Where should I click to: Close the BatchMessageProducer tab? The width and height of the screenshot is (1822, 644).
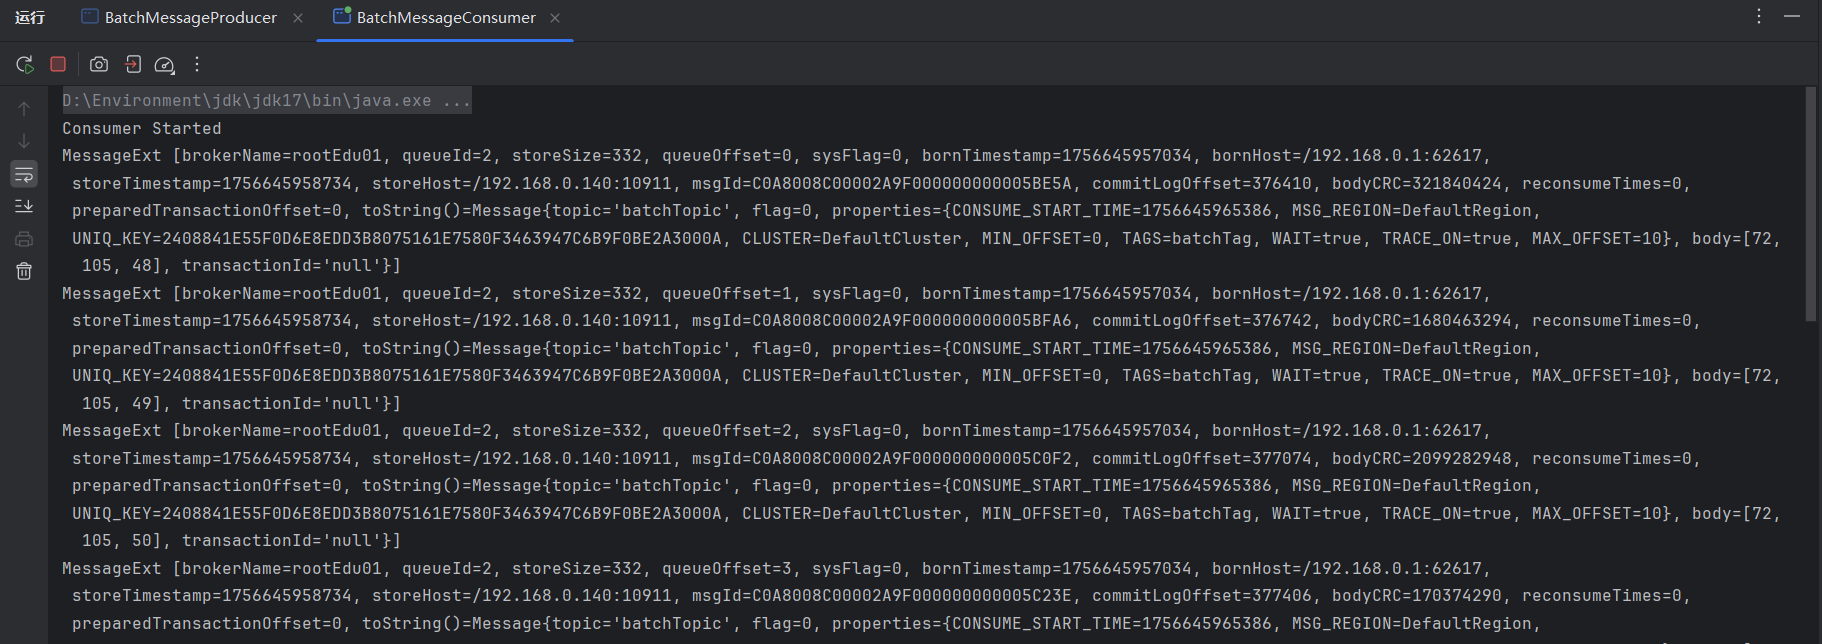[298, 18]
